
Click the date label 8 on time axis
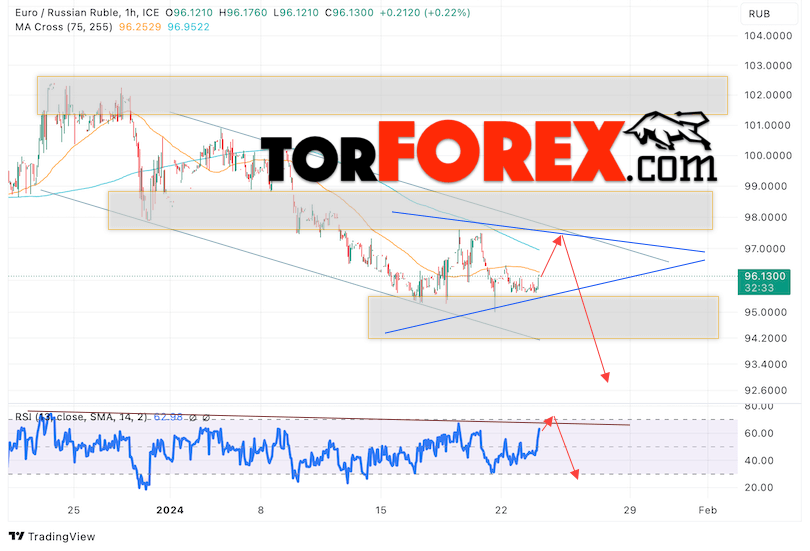(261, 510)
